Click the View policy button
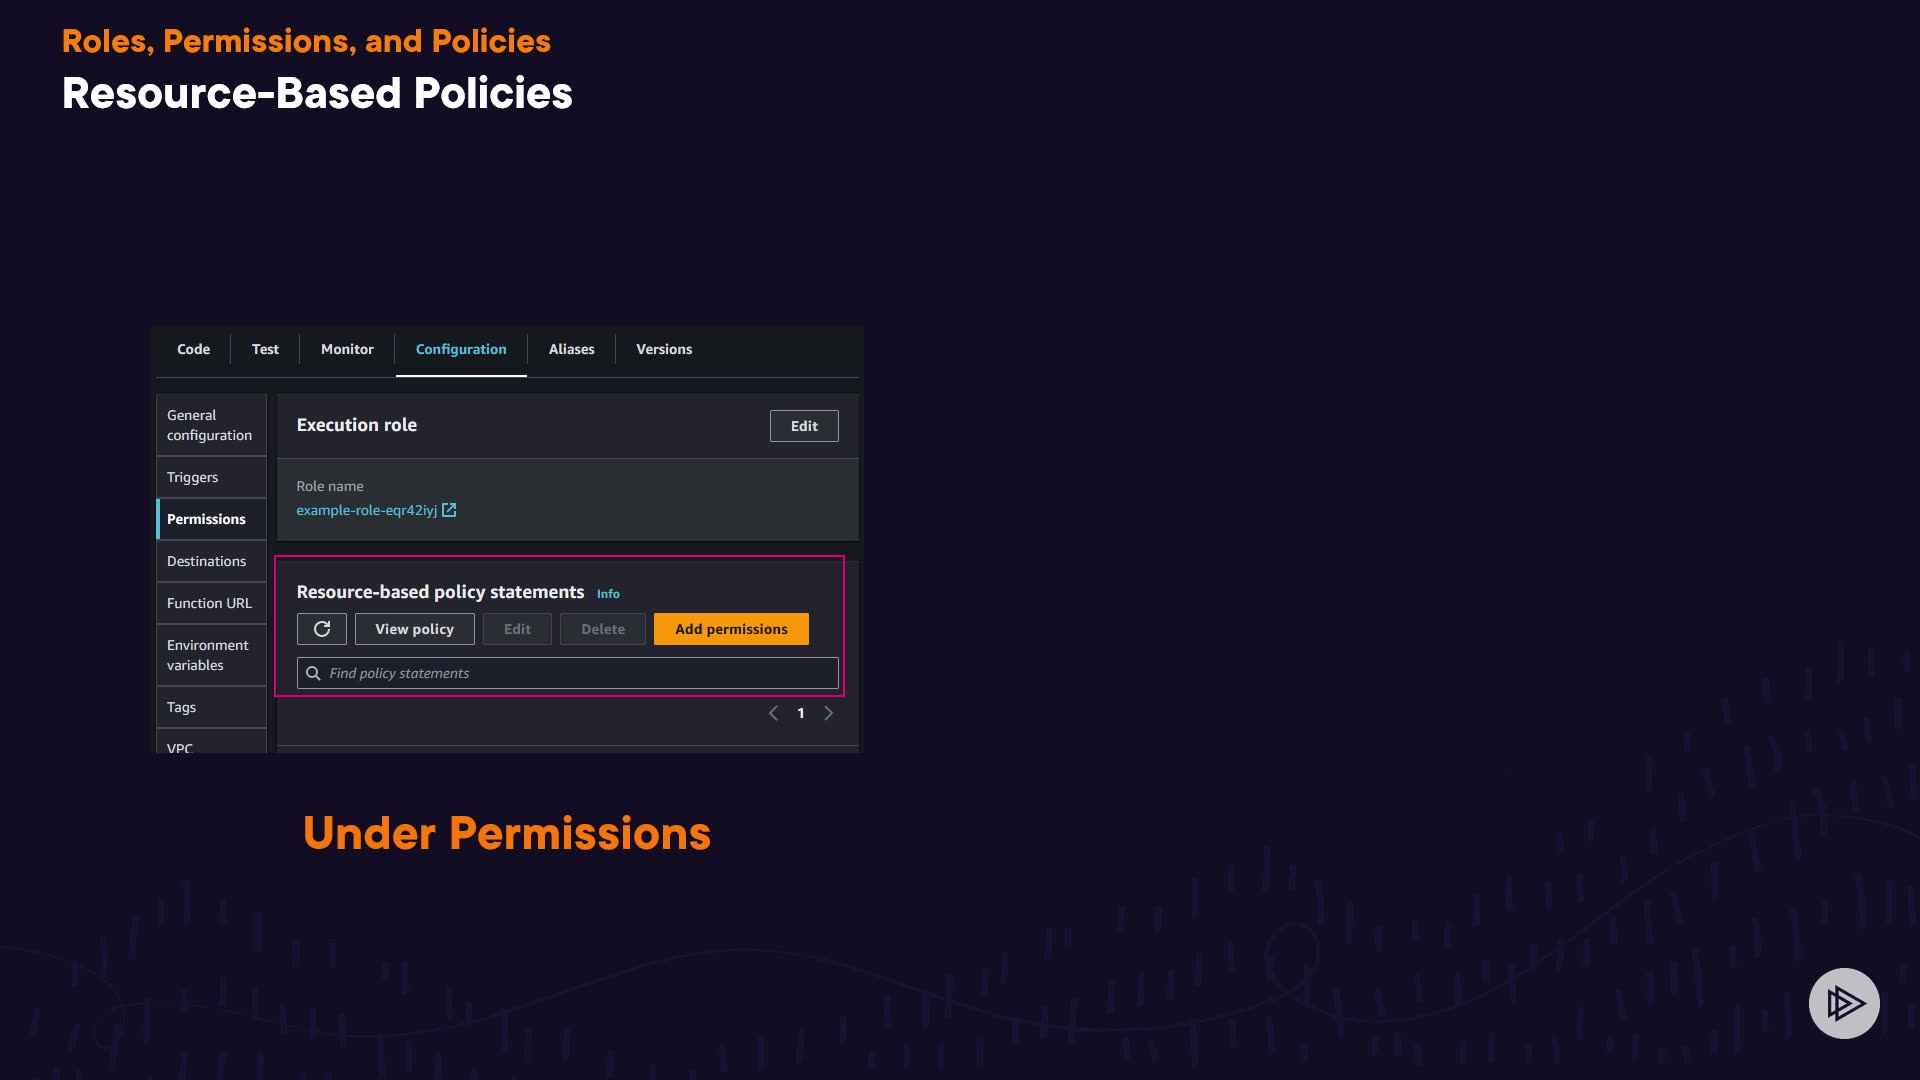The height and width of the screenshot is (1080, 1920). point(414,629)
